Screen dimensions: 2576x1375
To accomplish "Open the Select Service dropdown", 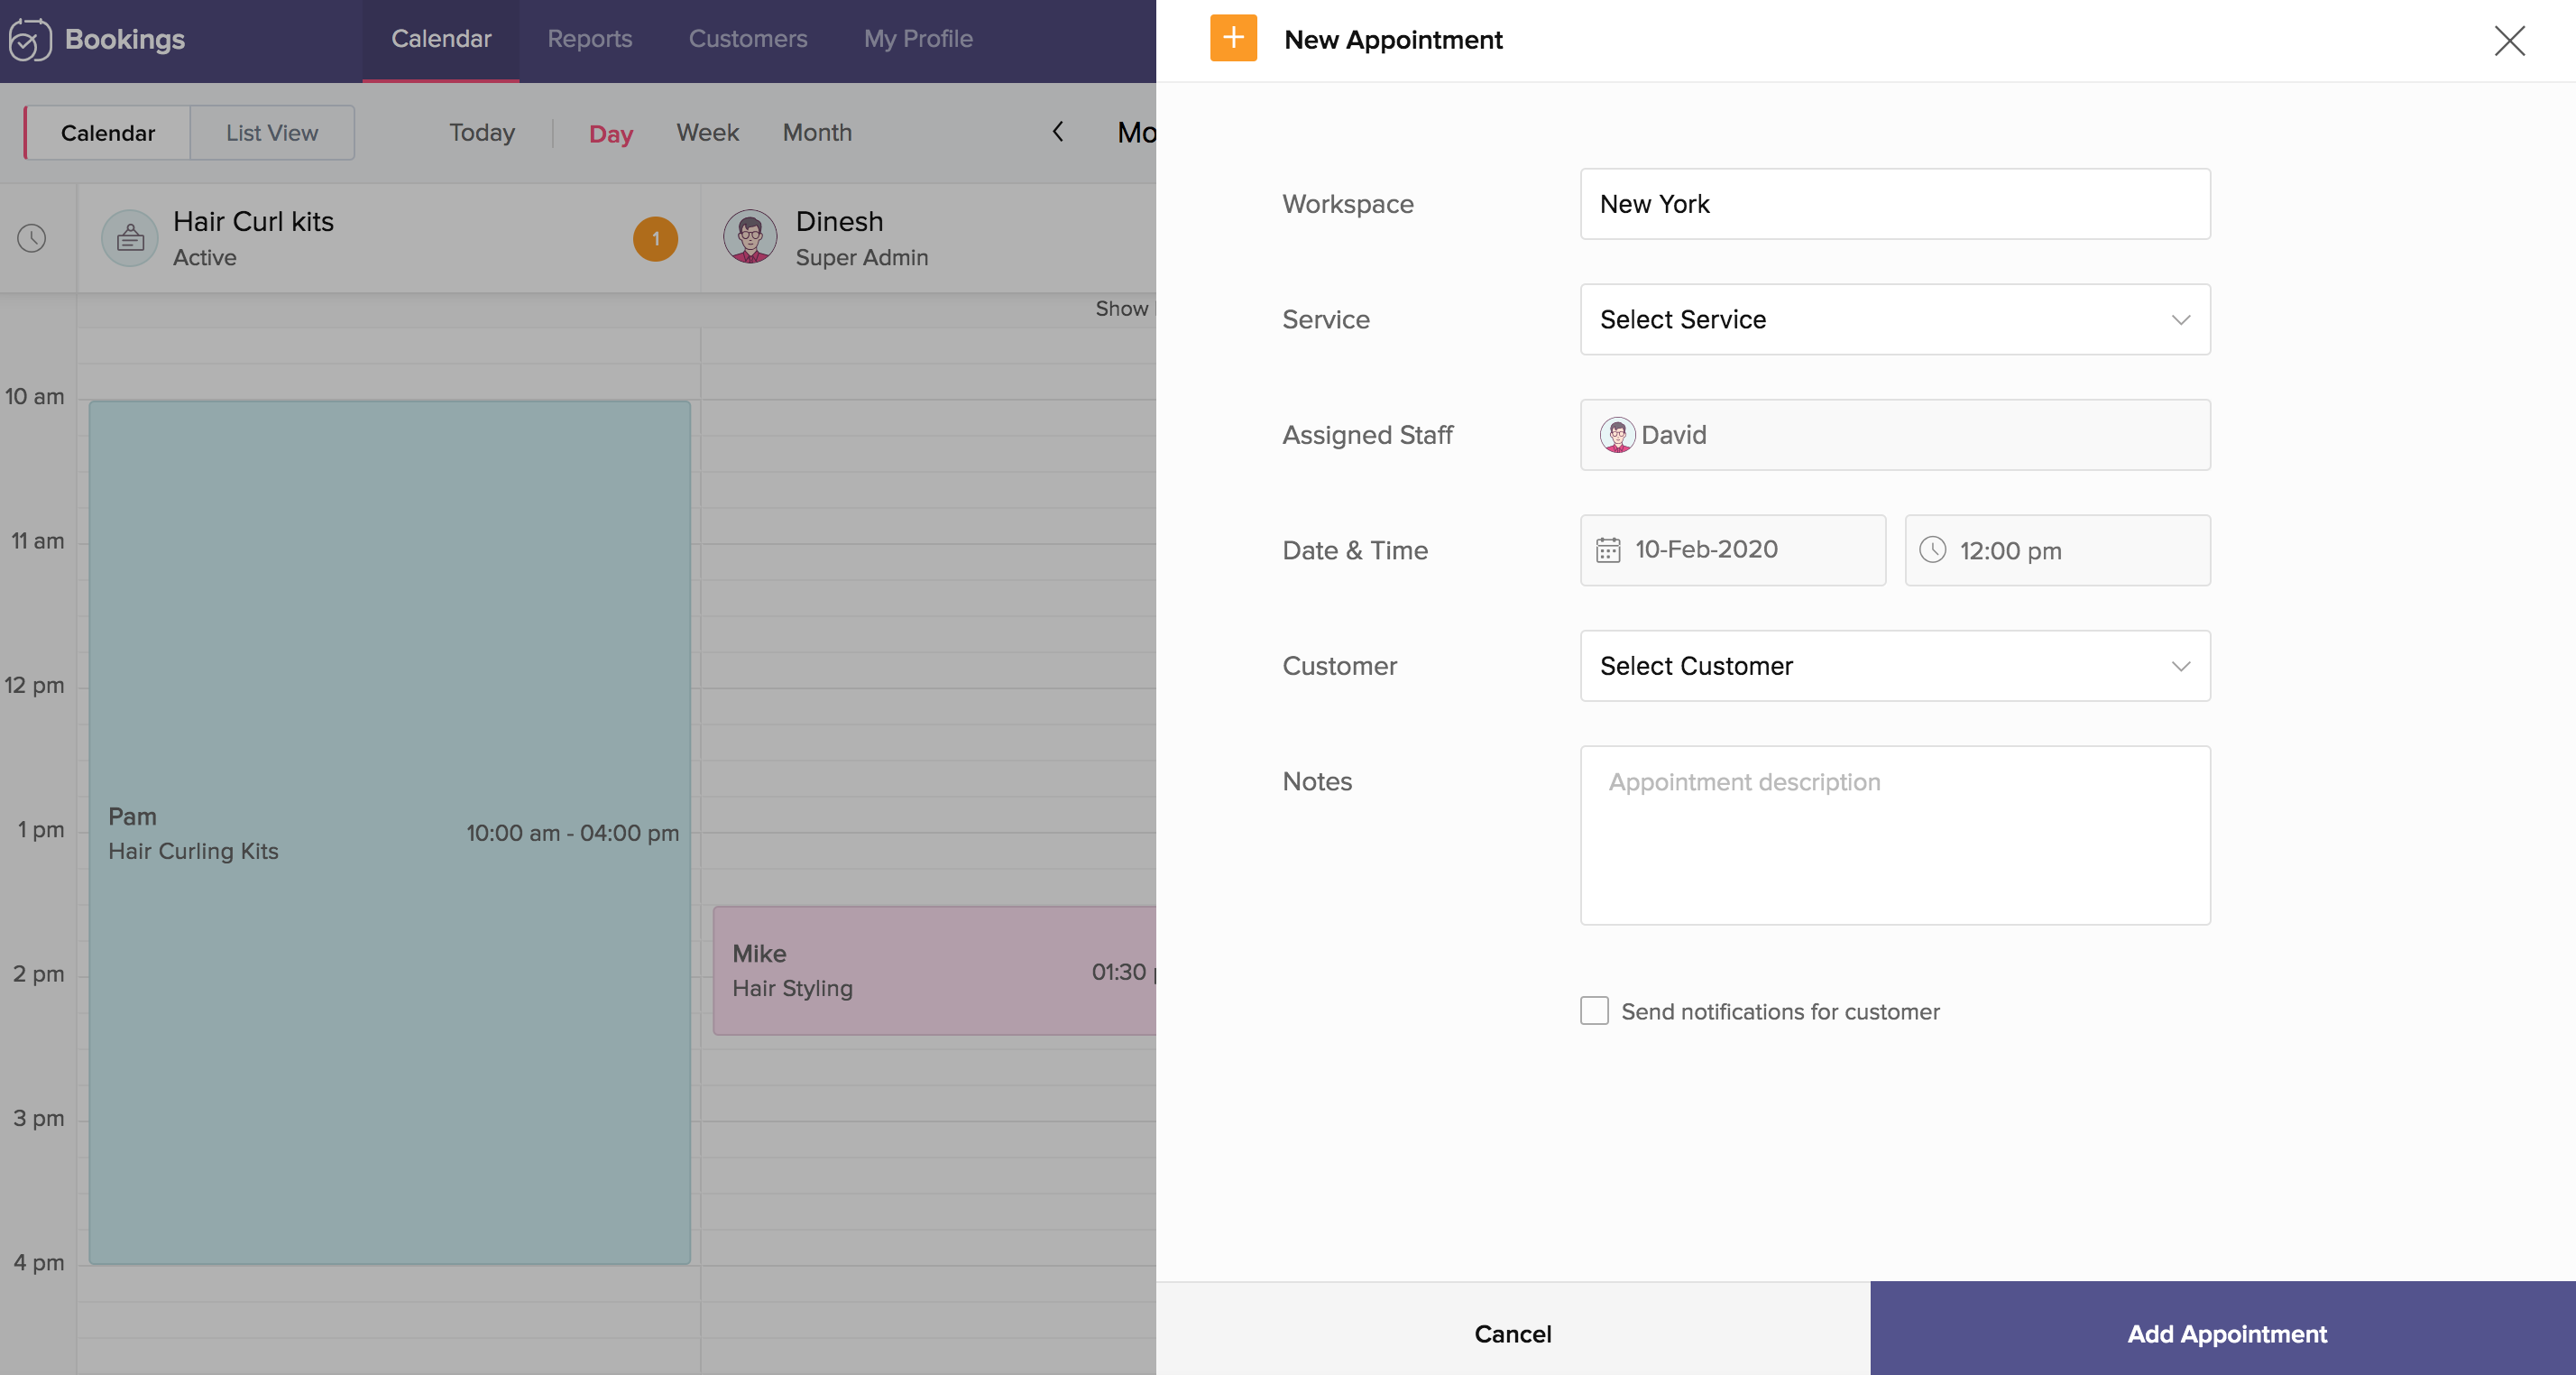I will click(1894, 320).
